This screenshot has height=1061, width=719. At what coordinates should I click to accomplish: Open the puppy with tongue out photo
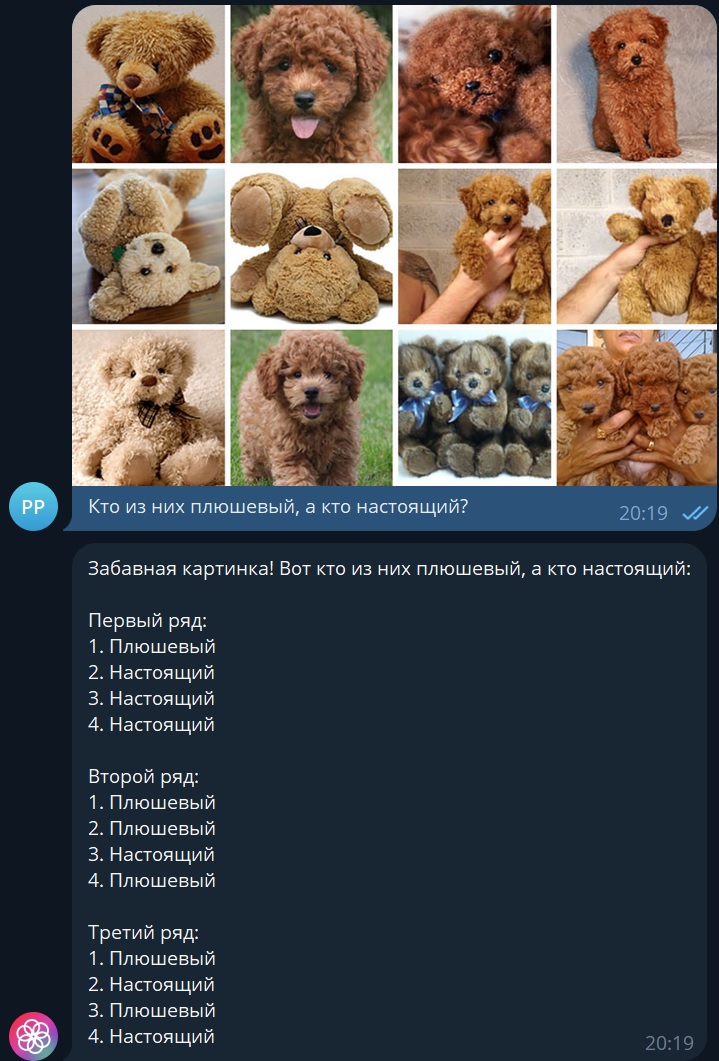[311, 84]
